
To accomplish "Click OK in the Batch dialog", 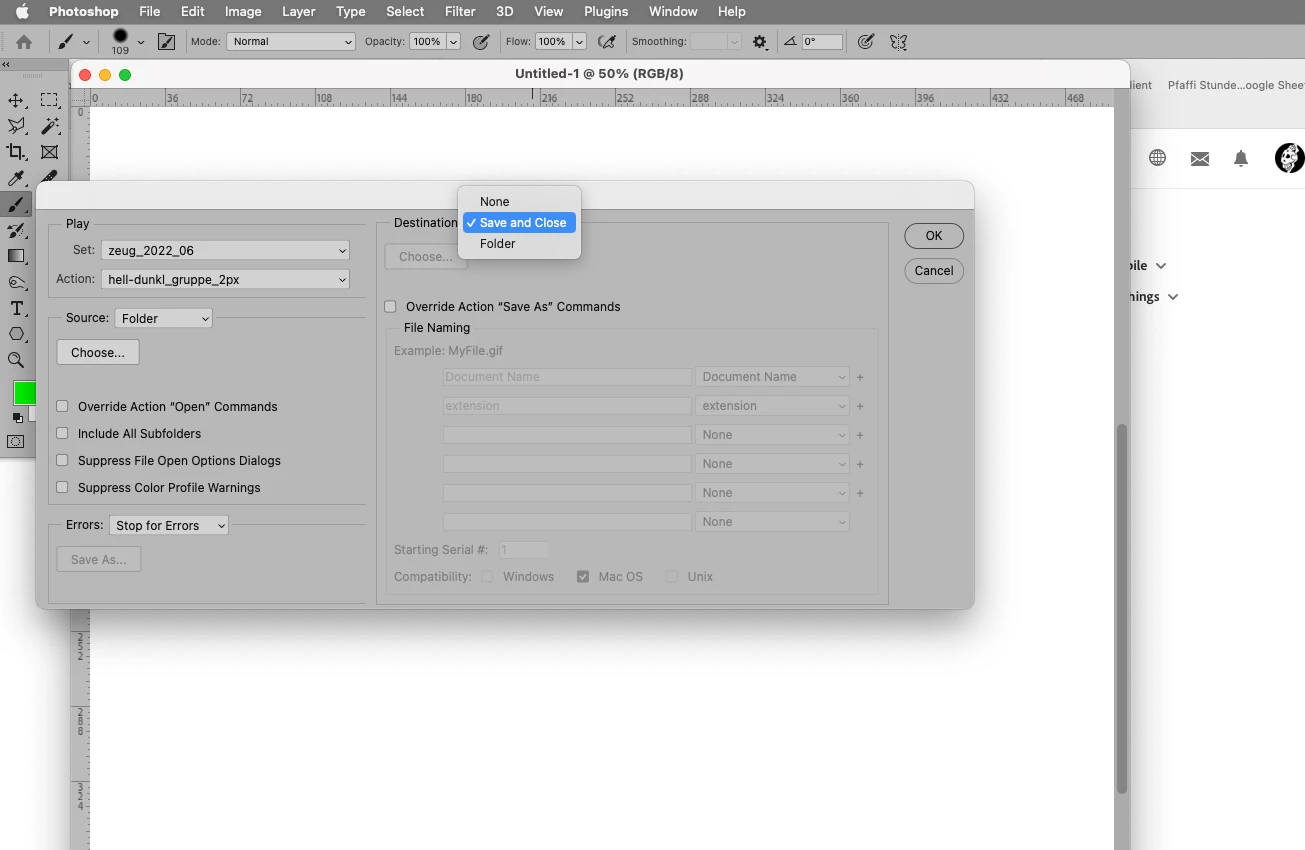I will click(x=934, y=236).
